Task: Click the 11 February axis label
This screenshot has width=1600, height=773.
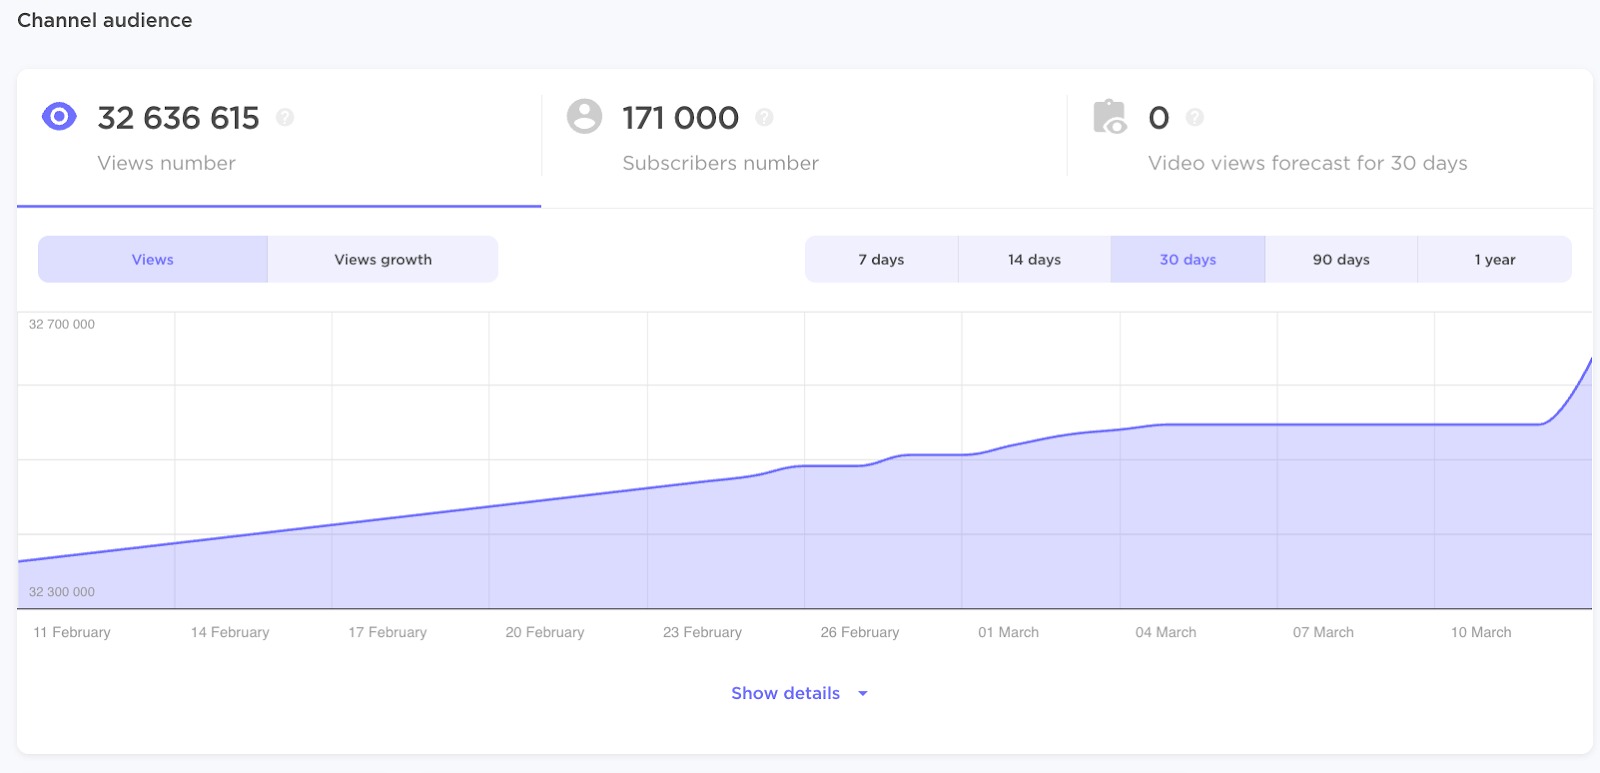Action: [72, 632]
